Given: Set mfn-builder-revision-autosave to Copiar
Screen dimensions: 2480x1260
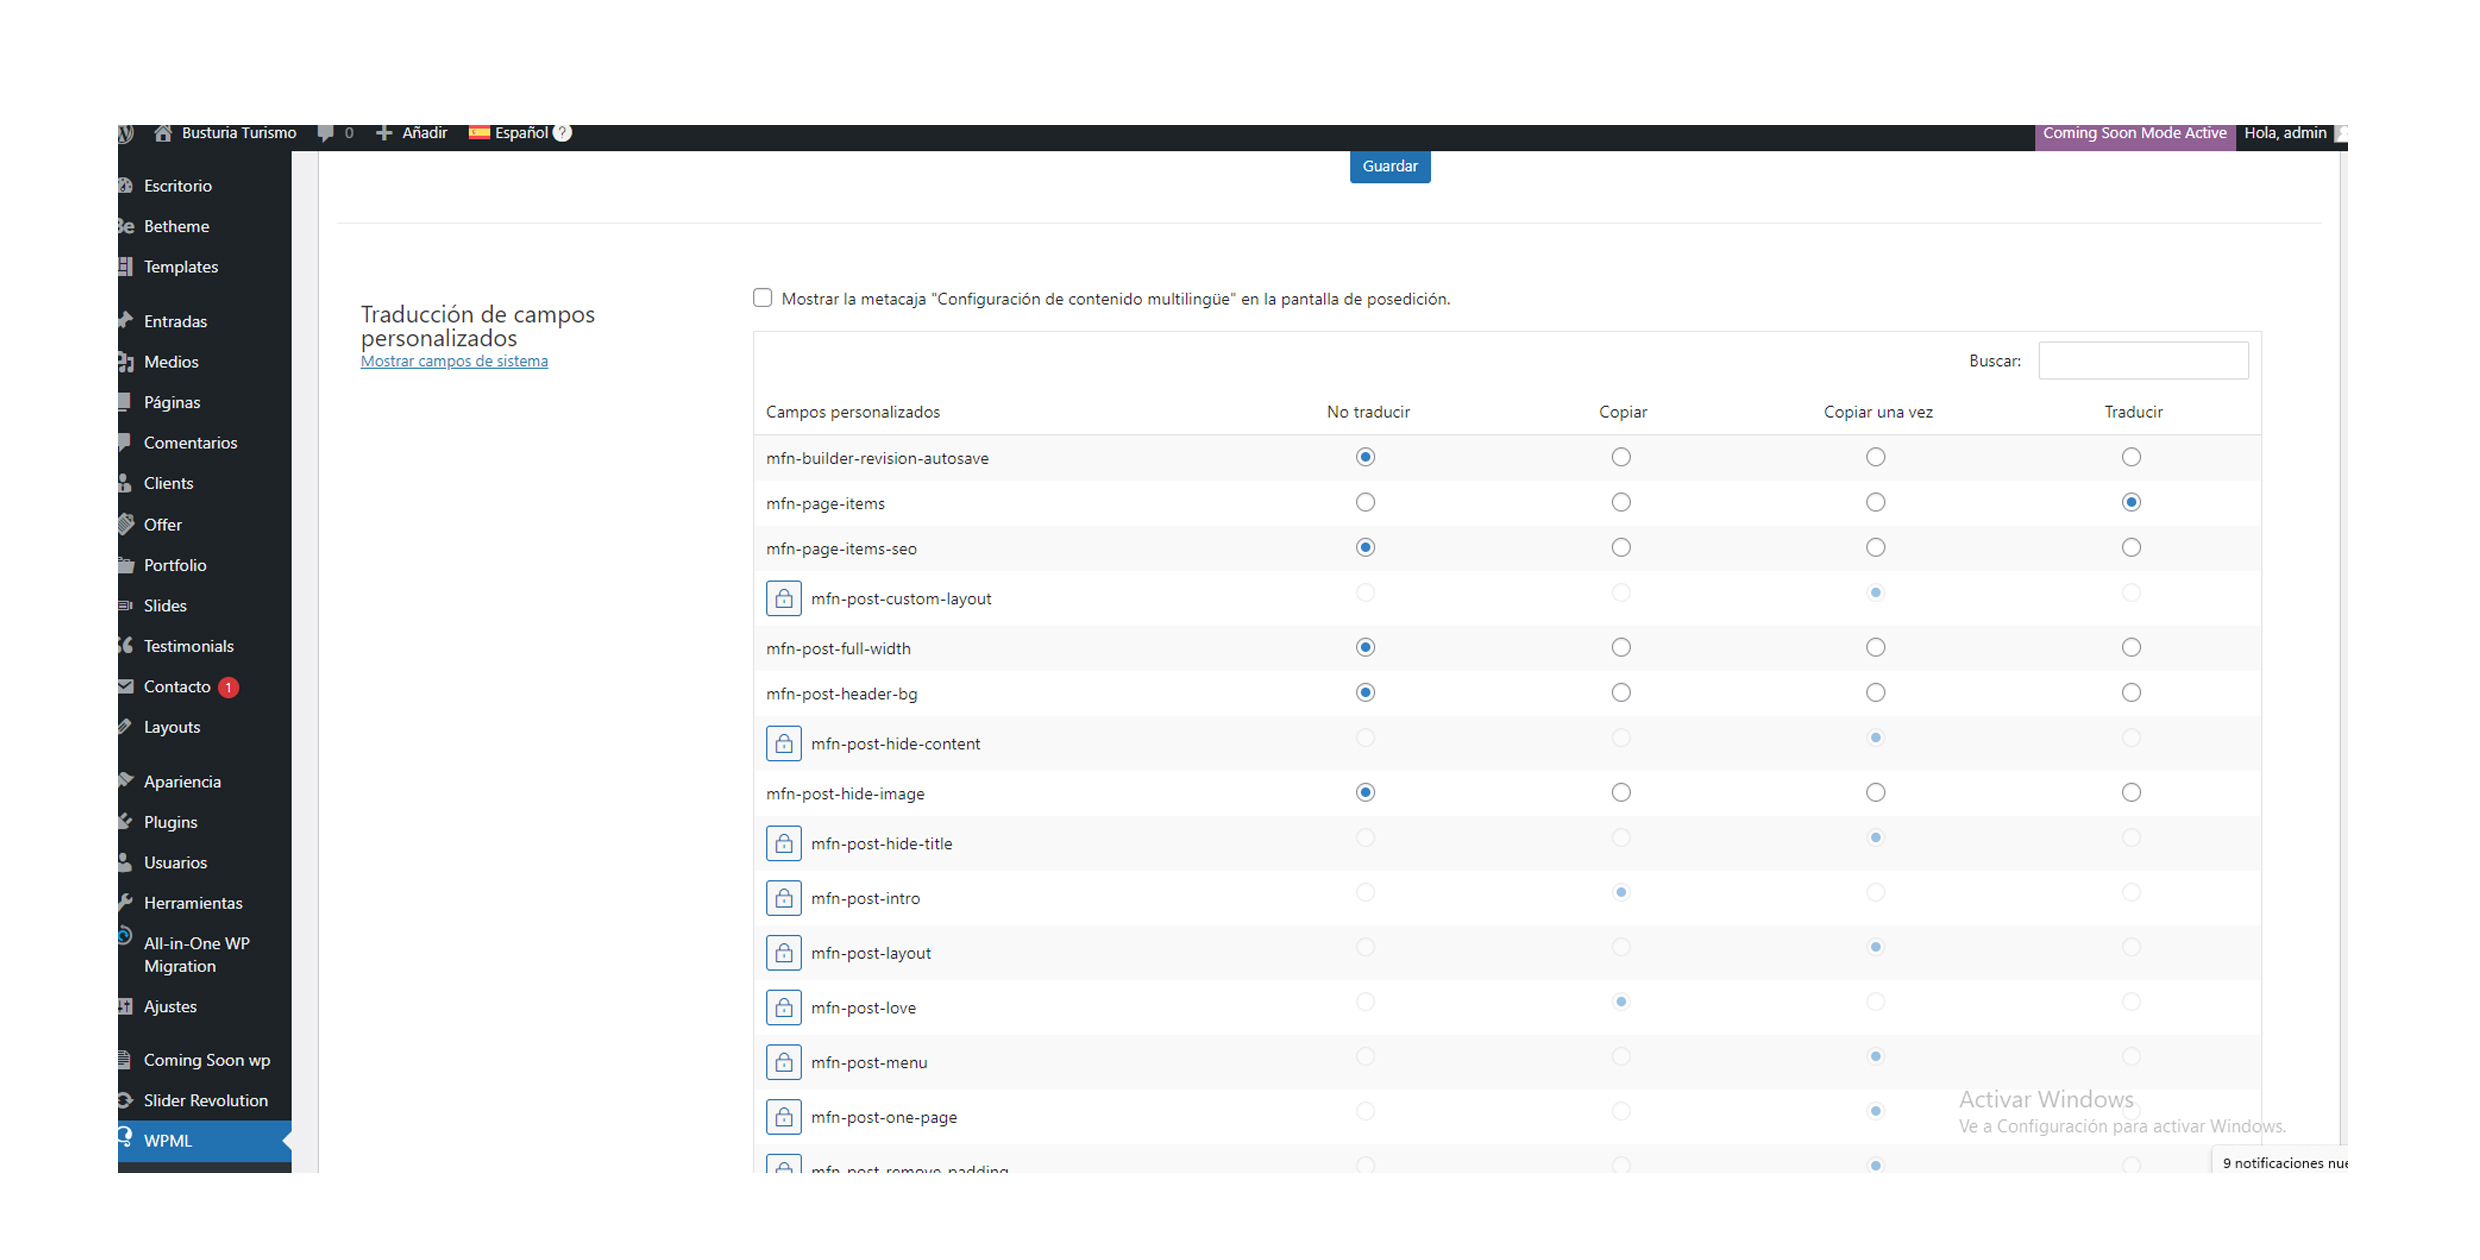Looking at the screenshot, I should tap(1621, 457).
